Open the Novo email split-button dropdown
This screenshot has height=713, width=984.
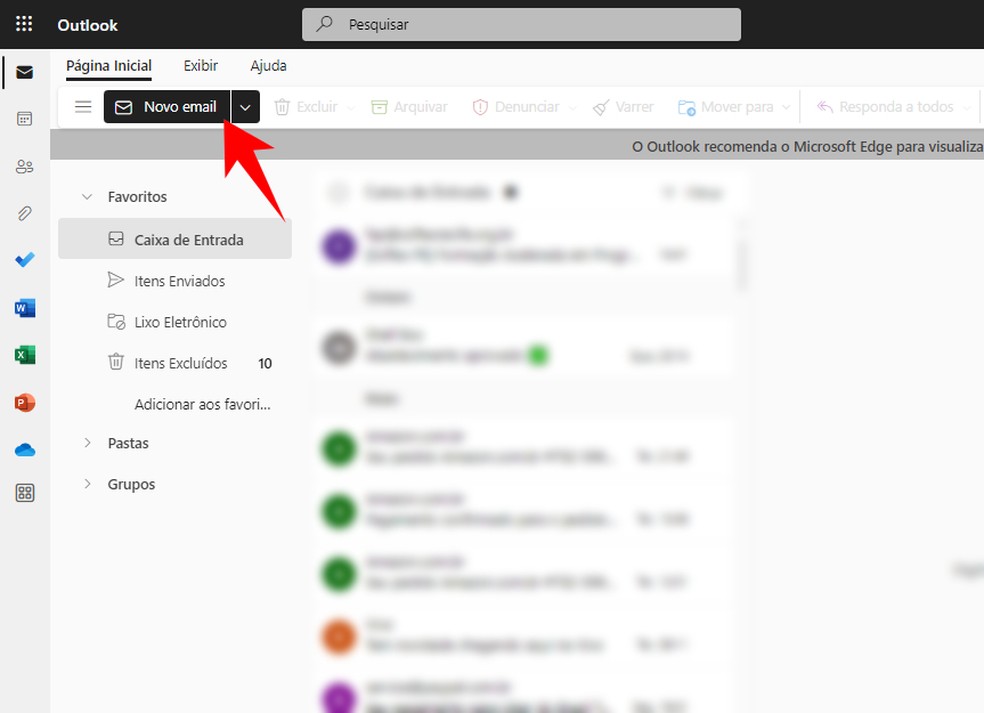[246, 106]
